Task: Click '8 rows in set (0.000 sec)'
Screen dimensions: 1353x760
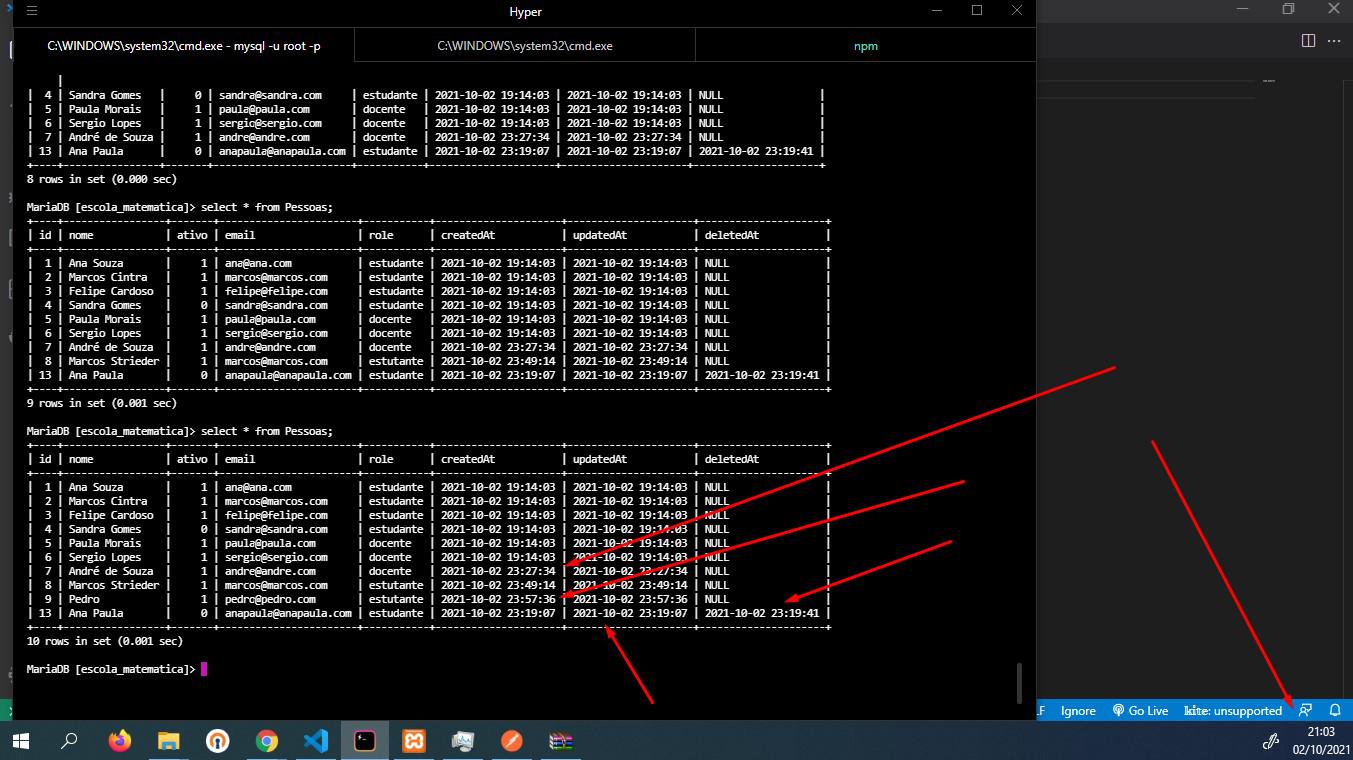Action: pos(102,179)
